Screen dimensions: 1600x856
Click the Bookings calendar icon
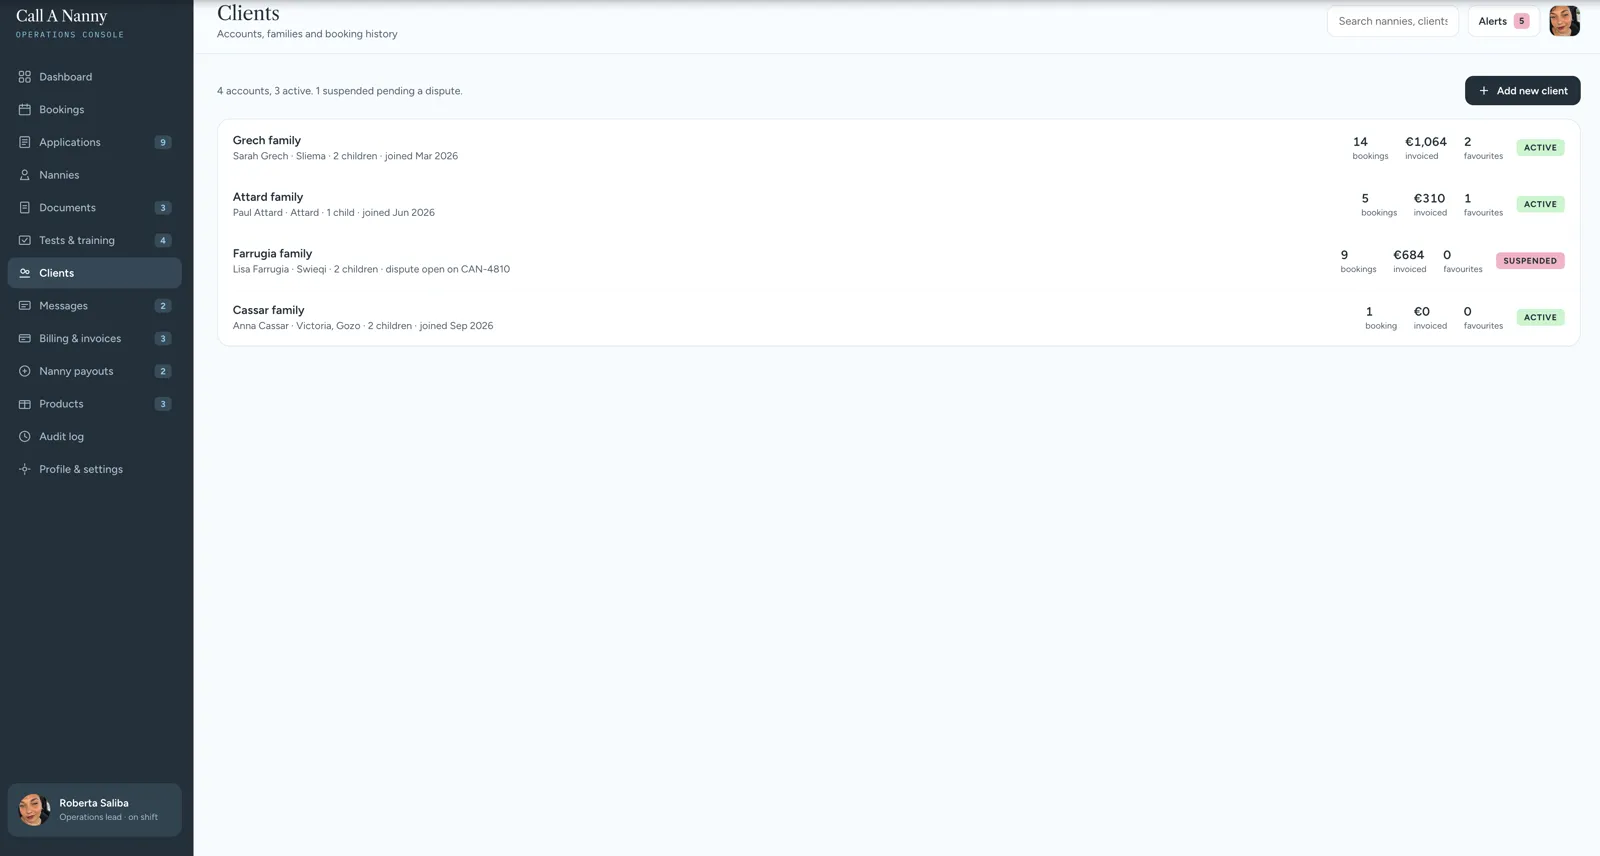pos(25,110)
